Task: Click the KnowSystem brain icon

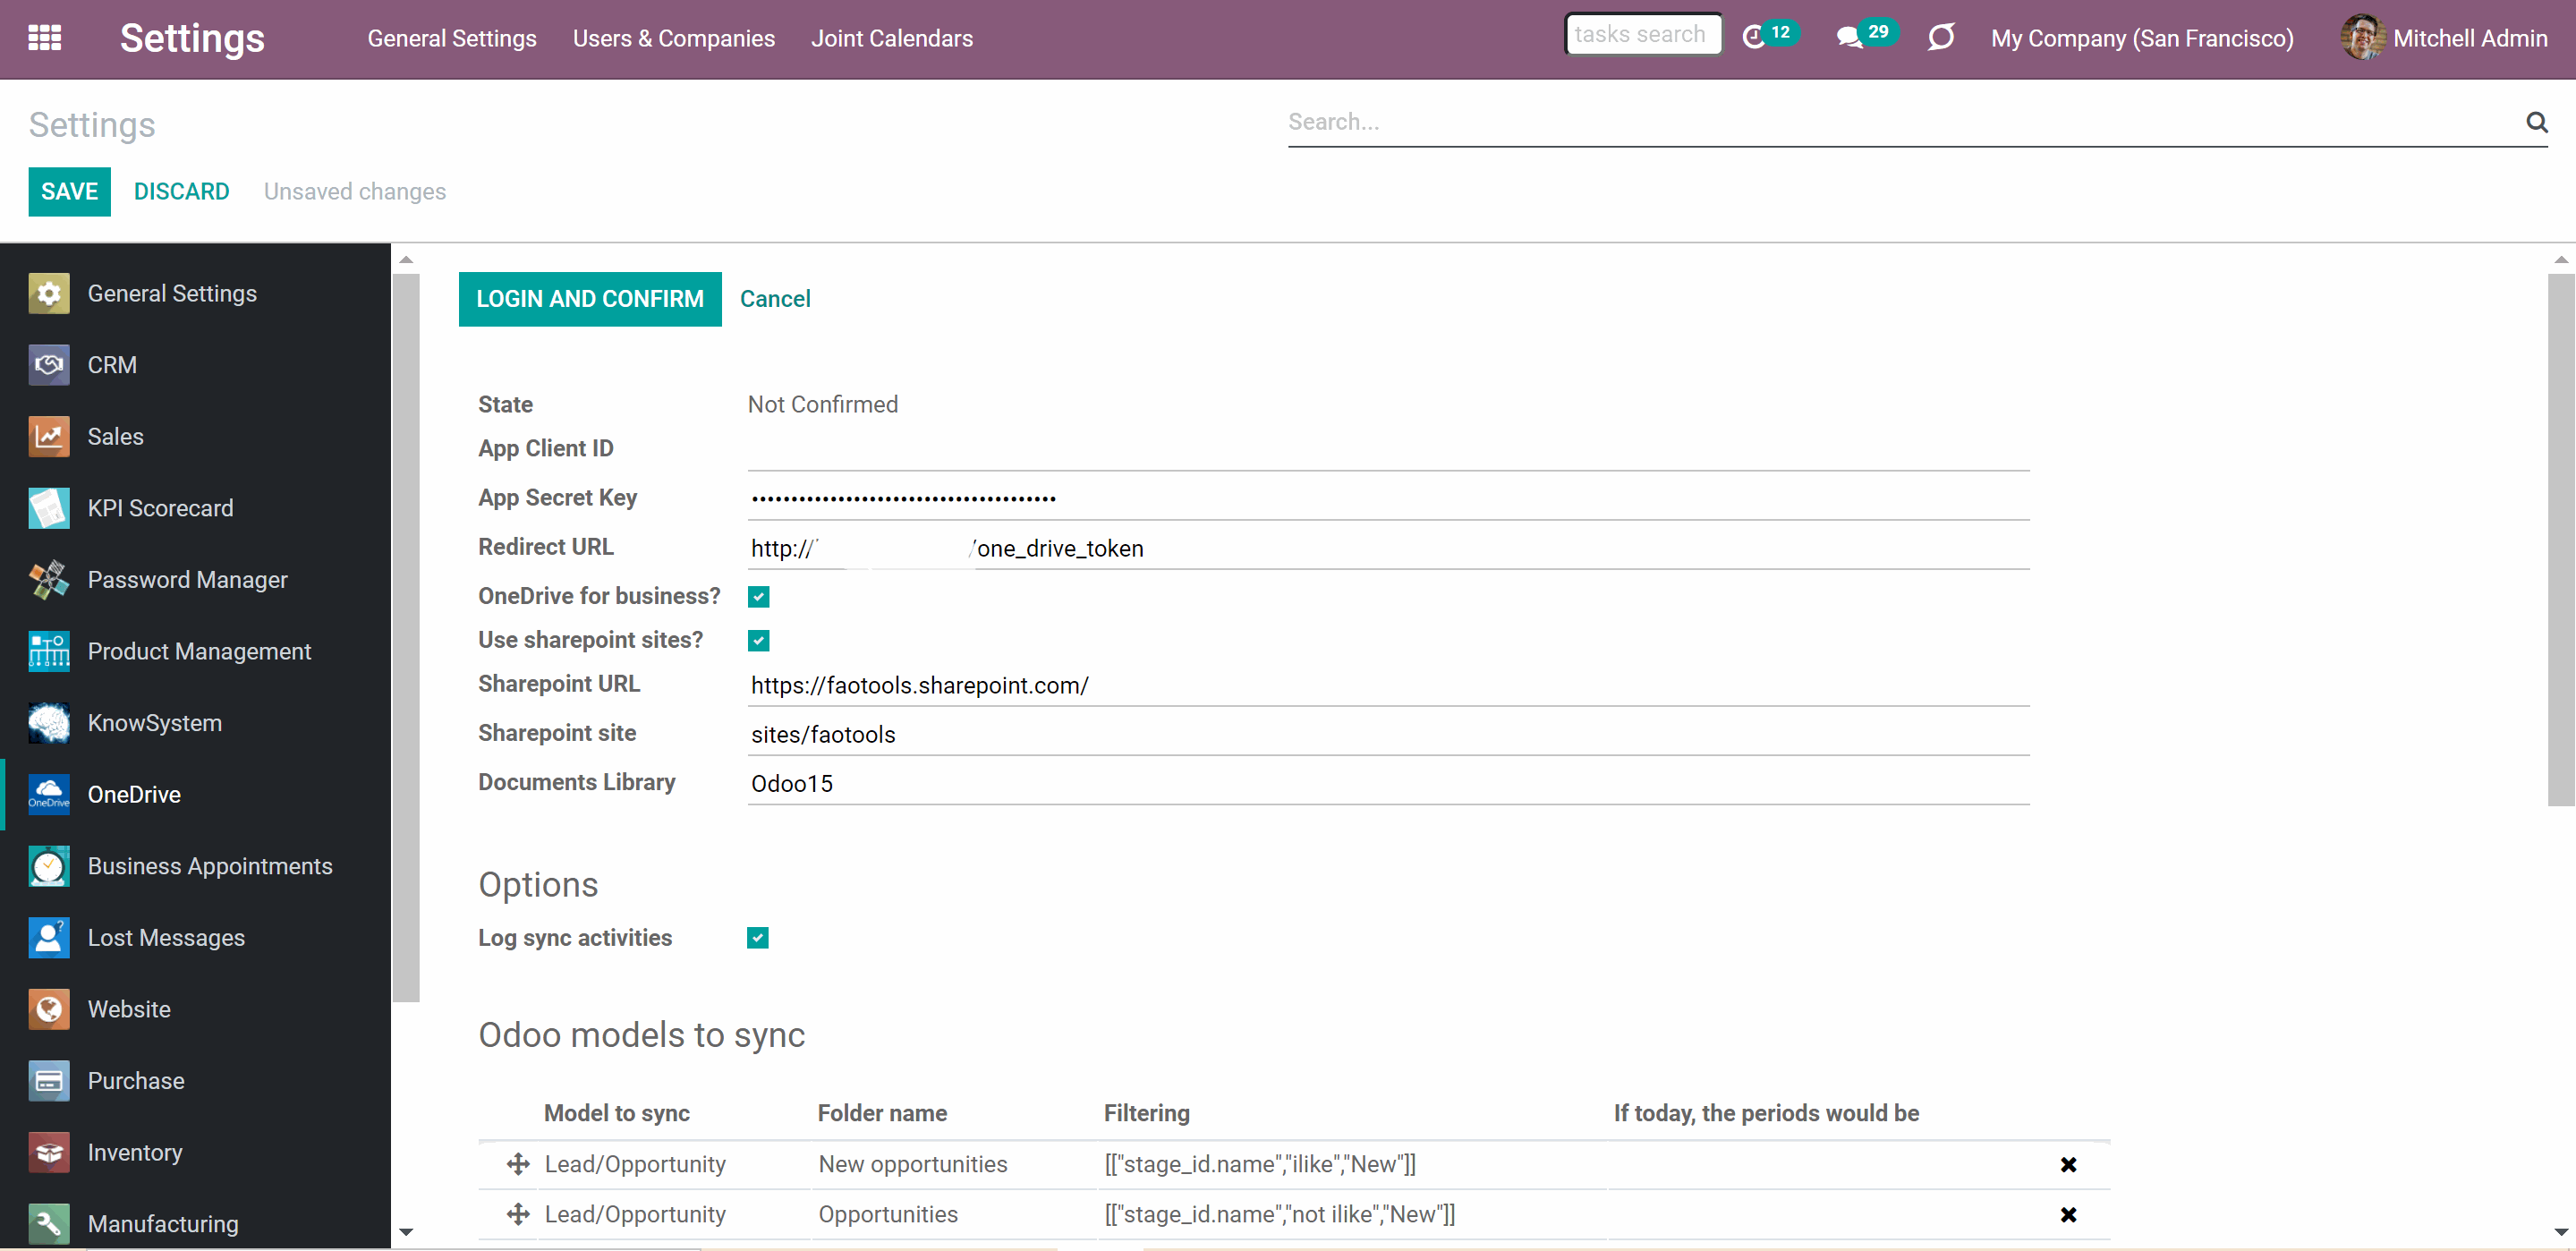Action: click(x=49, y=723)
